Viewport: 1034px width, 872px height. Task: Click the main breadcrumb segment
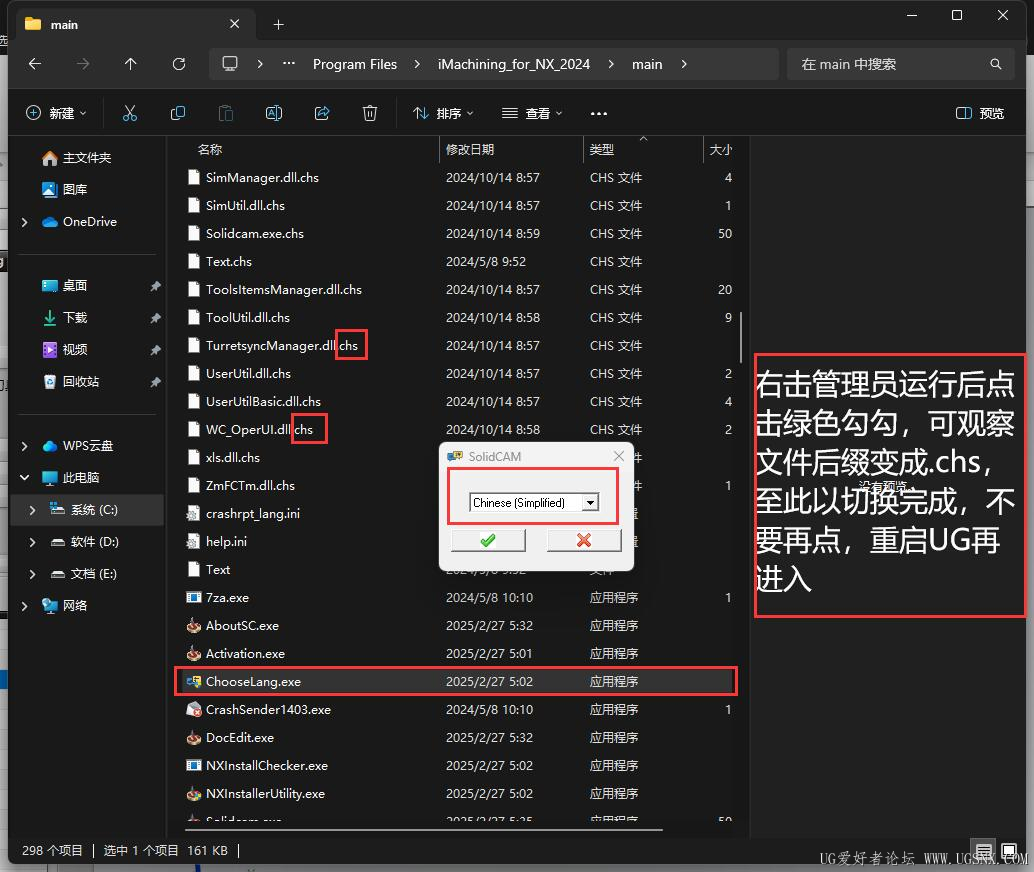pyautogui.click(x=647, y=64)
